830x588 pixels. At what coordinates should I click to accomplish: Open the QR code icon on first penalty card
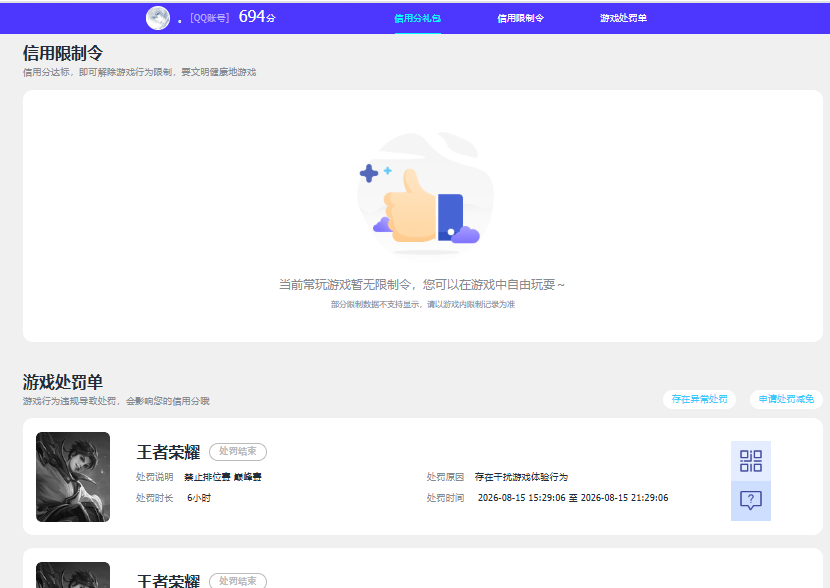point(751,461)
